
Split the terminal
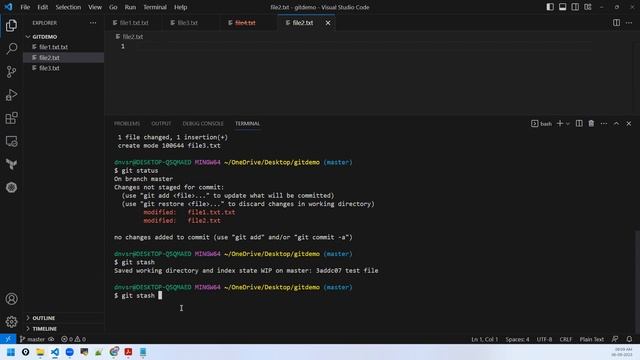coord(579,123)
